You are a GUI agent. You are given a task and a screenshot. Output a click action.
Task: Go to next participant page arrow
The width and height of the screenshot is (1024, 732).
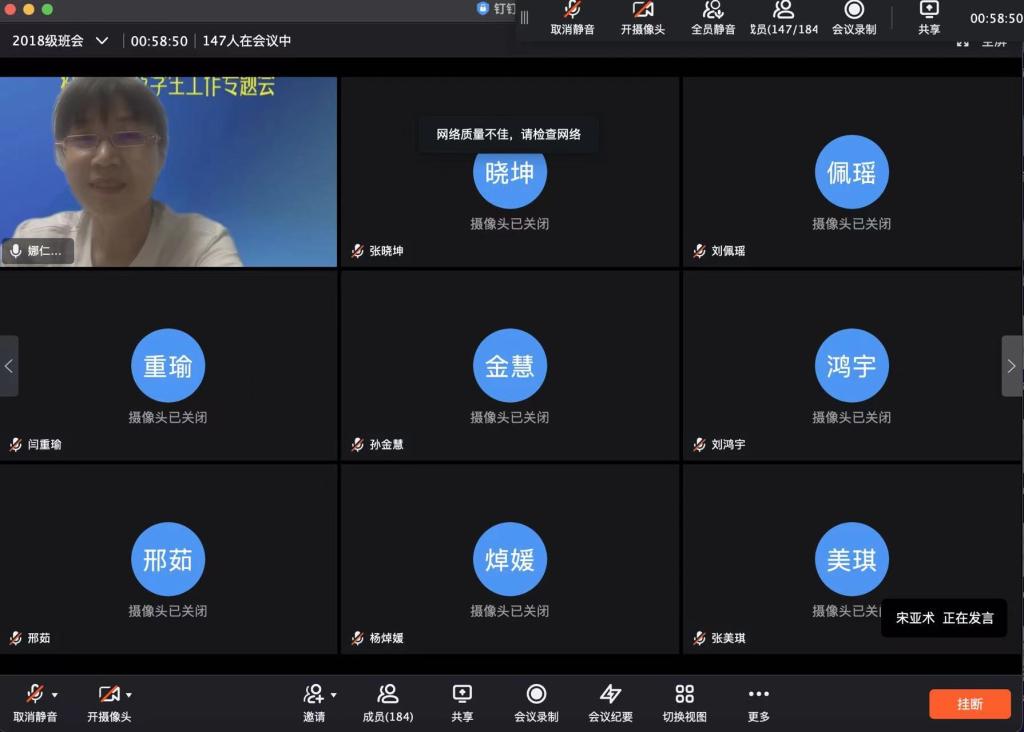pos(1011,366)
